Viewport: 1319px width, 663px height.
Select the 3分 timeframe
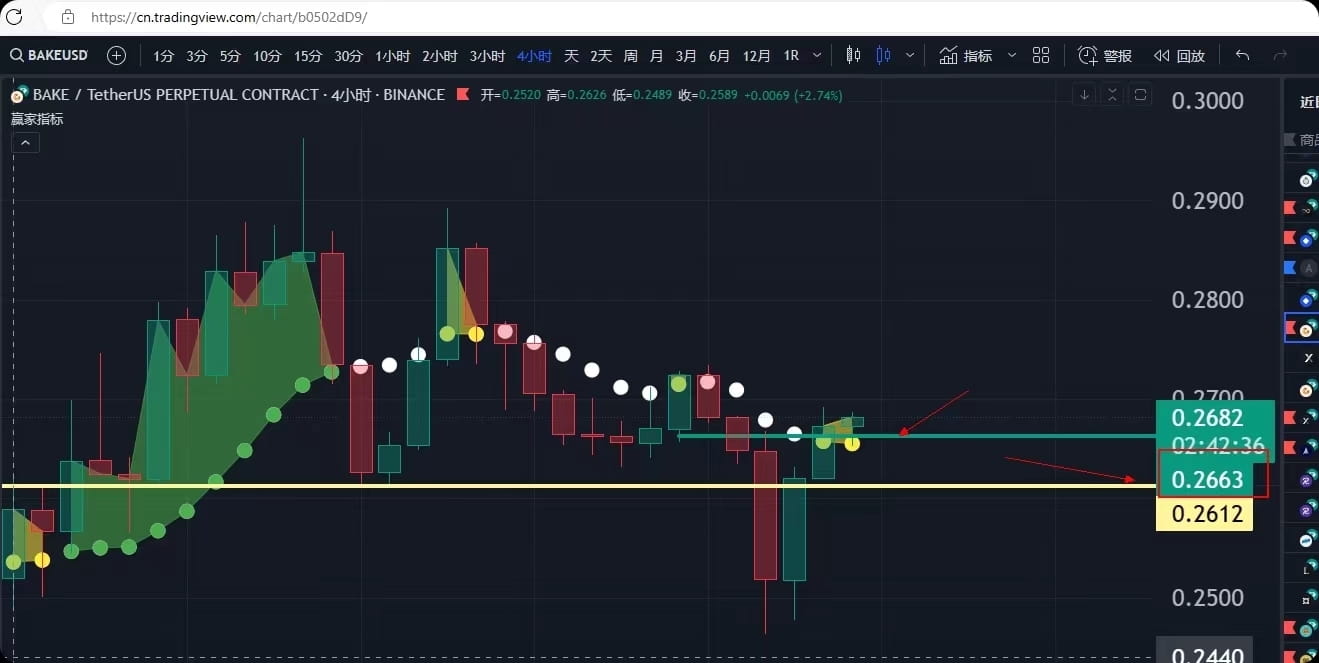196,56
